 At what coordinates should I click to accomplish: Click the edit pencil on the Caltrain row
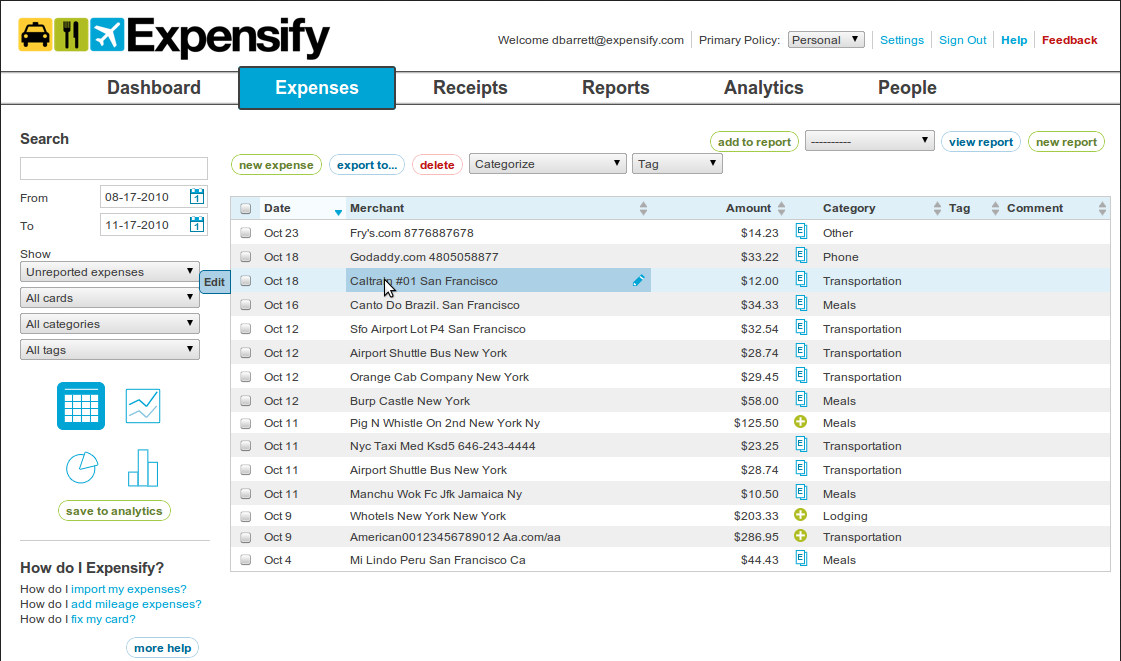[639, 281]
